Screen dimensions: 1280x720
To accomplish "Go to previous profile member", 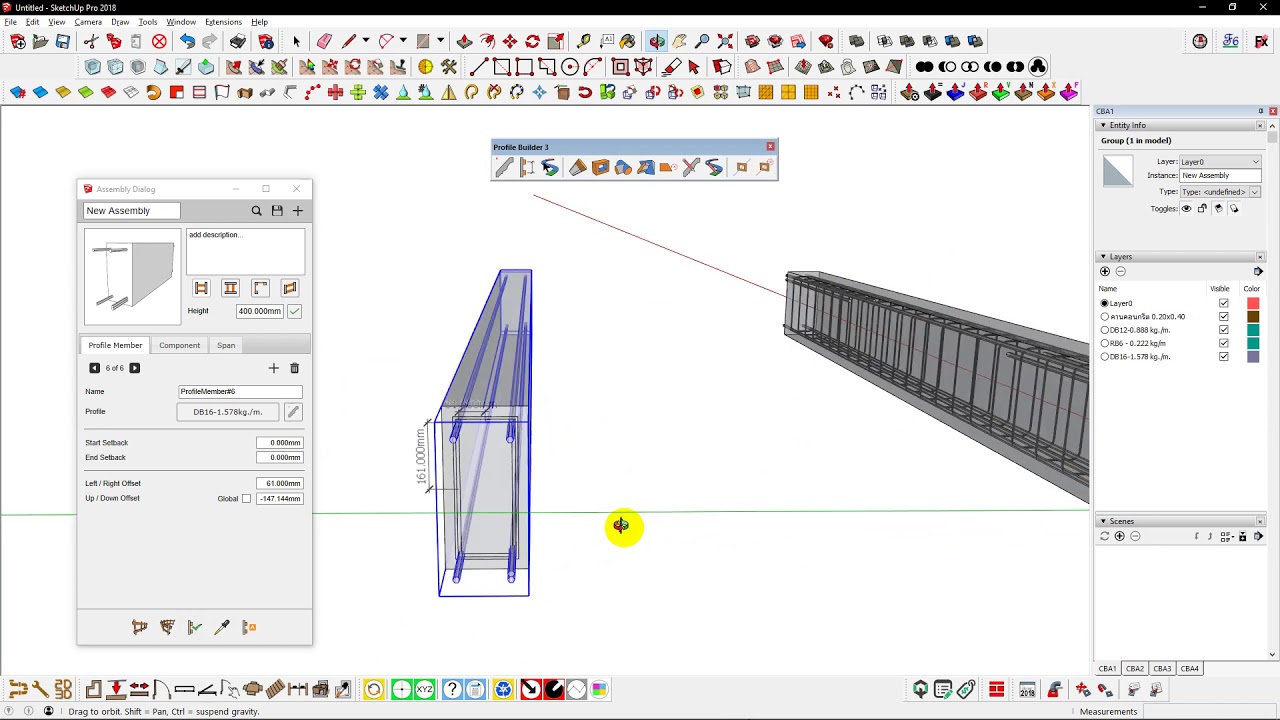I will click(95, 368).
